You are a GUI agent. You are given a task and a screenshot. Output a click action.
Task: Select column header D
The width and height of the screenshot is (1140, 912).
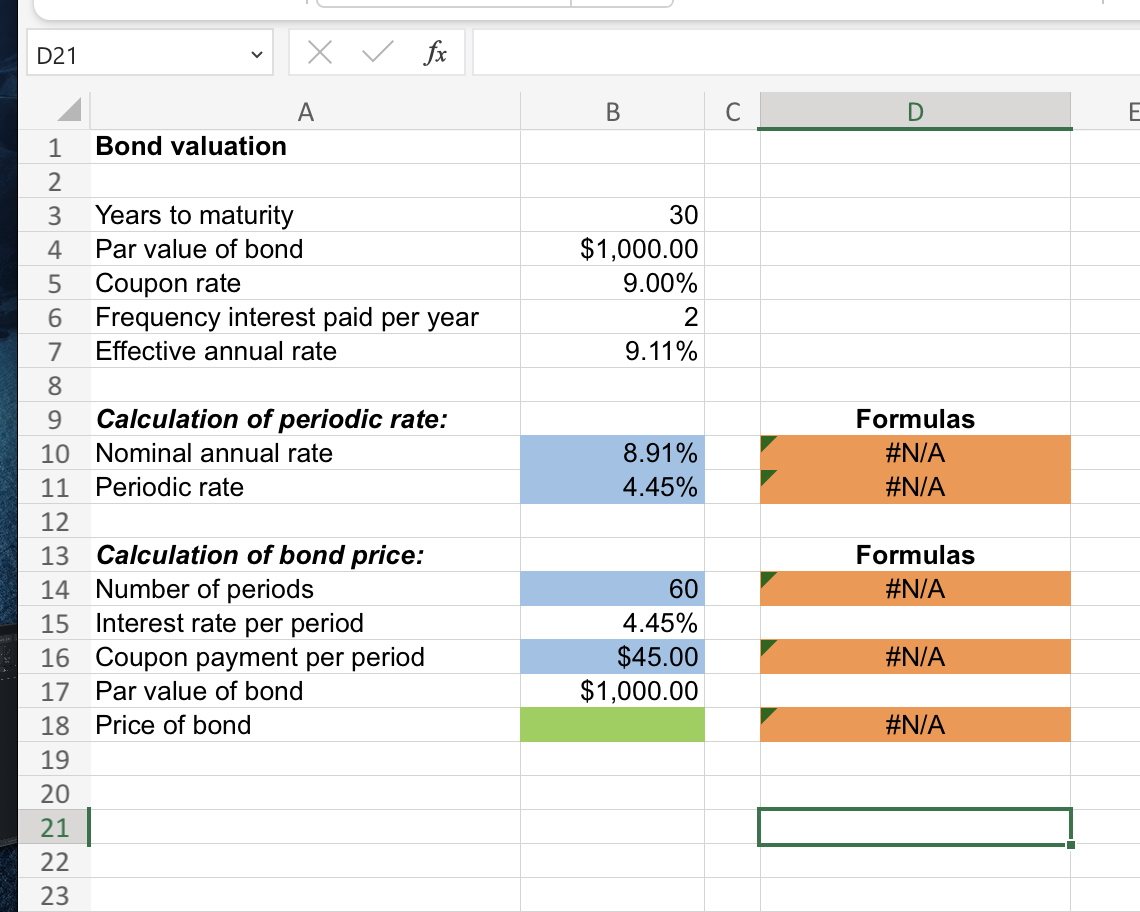tap(915, 111)
